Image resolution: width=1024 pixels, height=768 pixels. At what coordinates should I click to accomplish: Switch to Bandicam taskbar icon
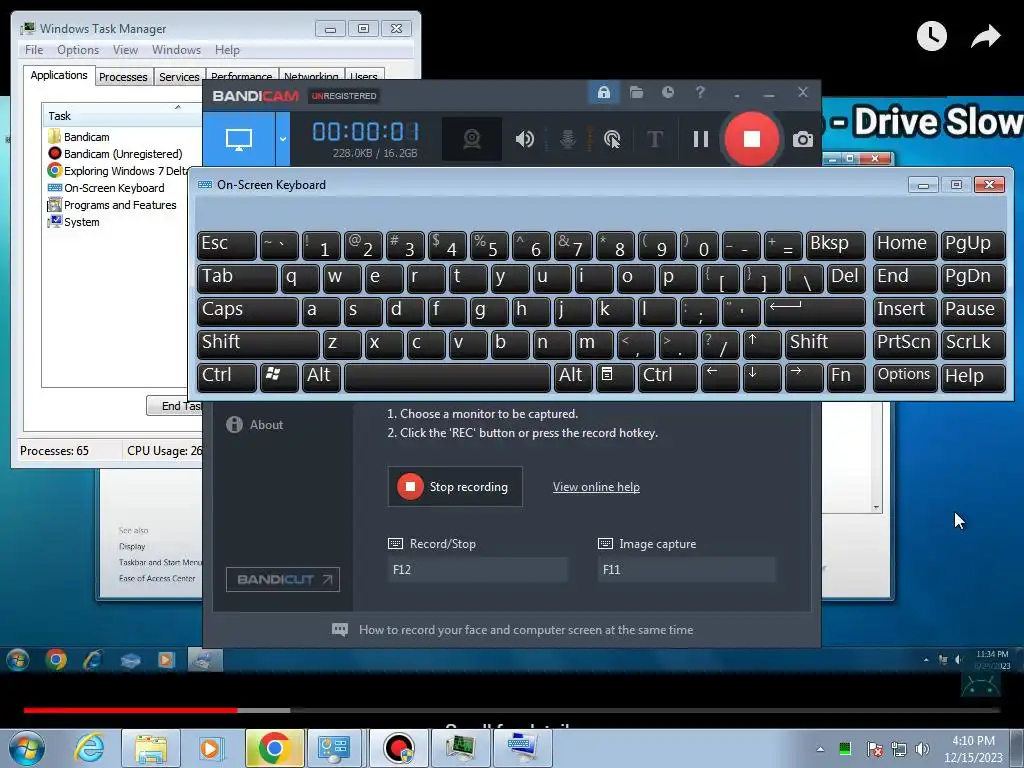tap(399, 748)
